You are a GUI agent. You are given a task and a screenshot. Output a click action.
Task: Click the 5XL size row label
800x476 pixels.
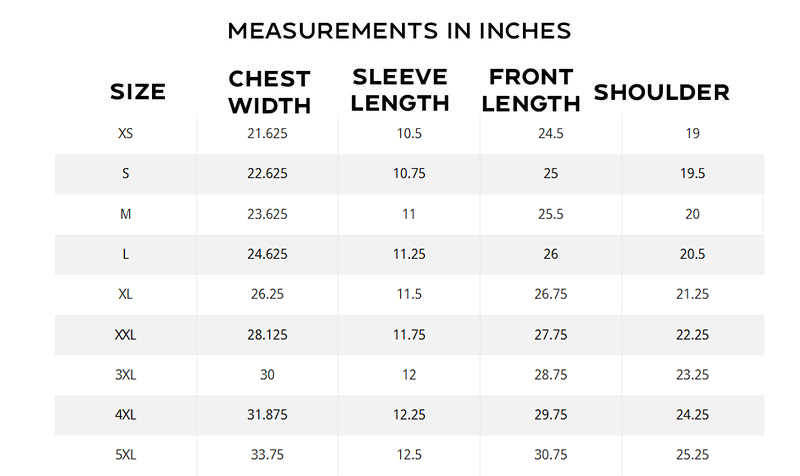125,455
